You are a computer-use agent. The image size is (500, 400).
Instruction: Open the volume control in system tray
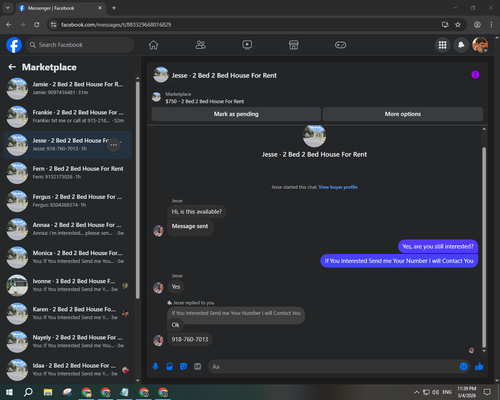(x=435, y=392)
